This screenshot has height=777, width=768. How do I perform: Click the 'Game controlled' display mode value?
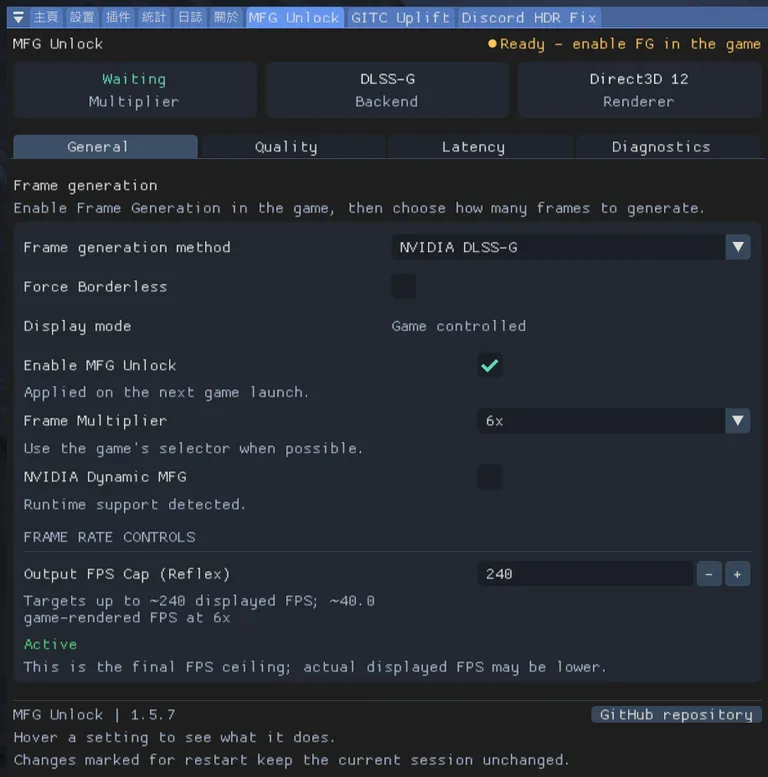(x=459, y=326)
